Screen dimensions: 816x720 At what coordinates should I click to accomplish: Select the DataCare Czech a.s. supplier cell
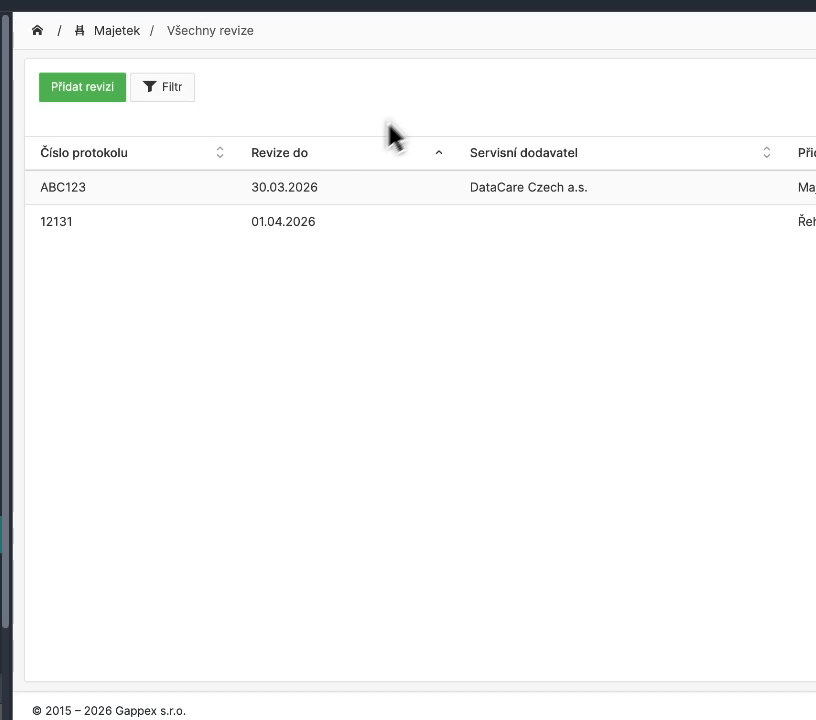tap(528, 187)
